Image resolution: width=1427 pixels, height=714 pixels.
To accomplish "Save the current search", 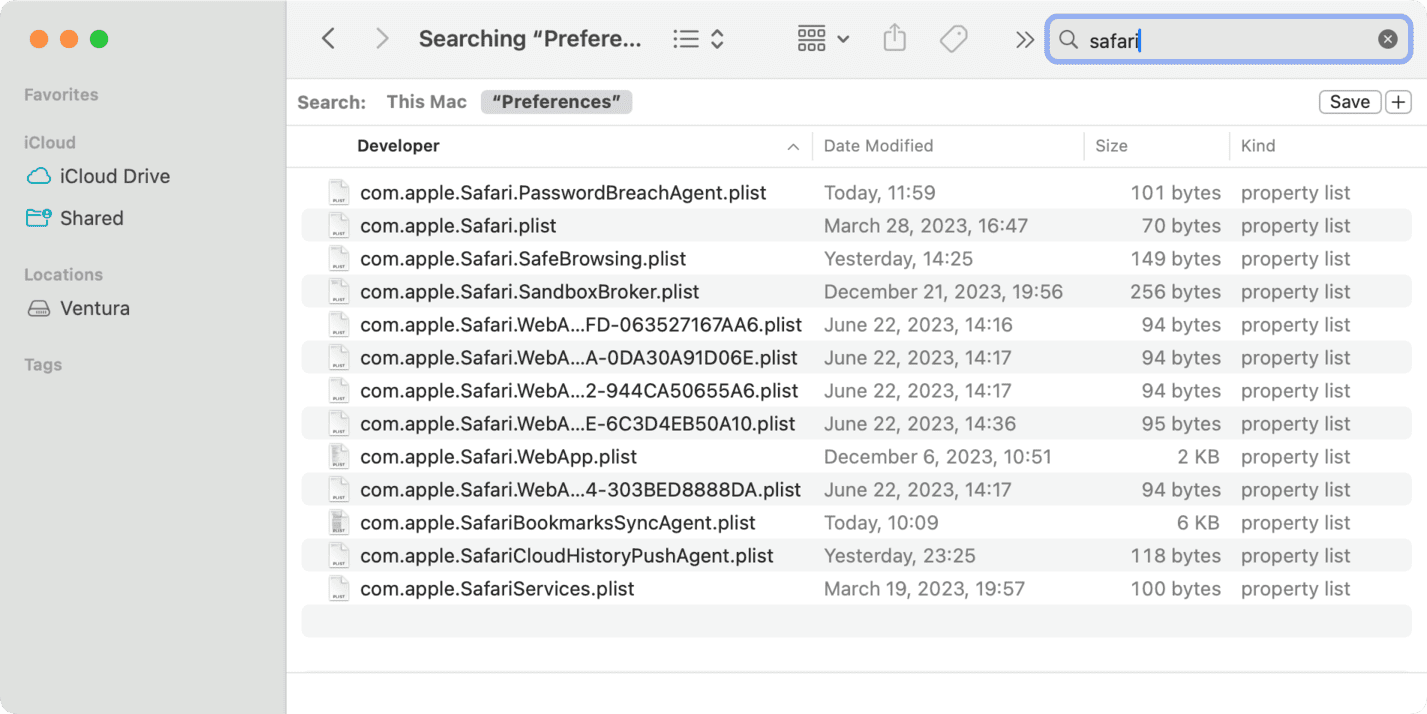I will (x=1350, y=102).
